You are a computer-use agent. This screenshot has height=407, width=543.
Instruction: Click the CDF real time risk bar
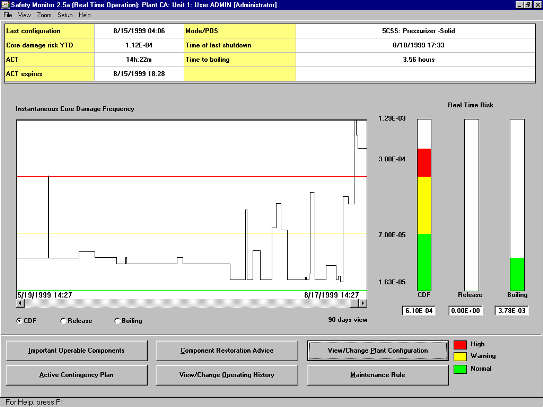coord(424,205)
